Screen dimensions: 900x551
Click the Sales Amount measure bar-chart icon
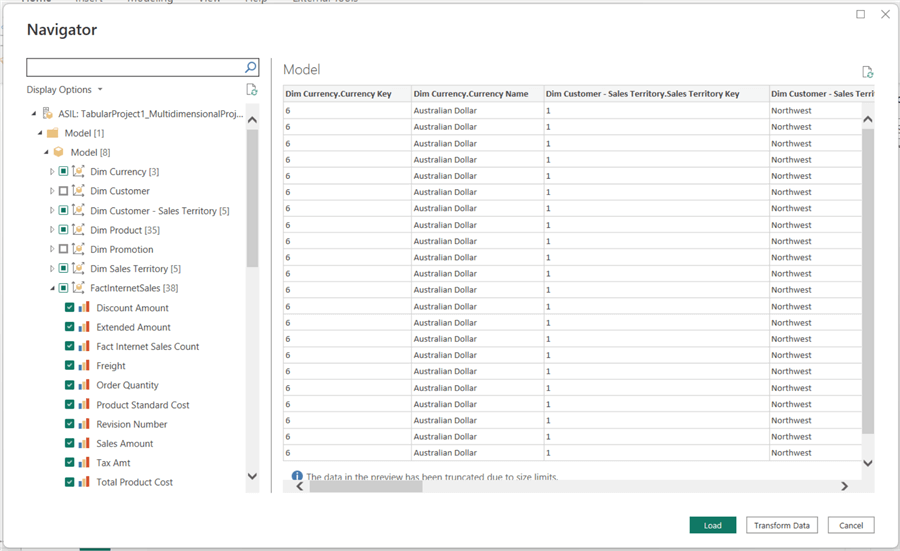84,443
